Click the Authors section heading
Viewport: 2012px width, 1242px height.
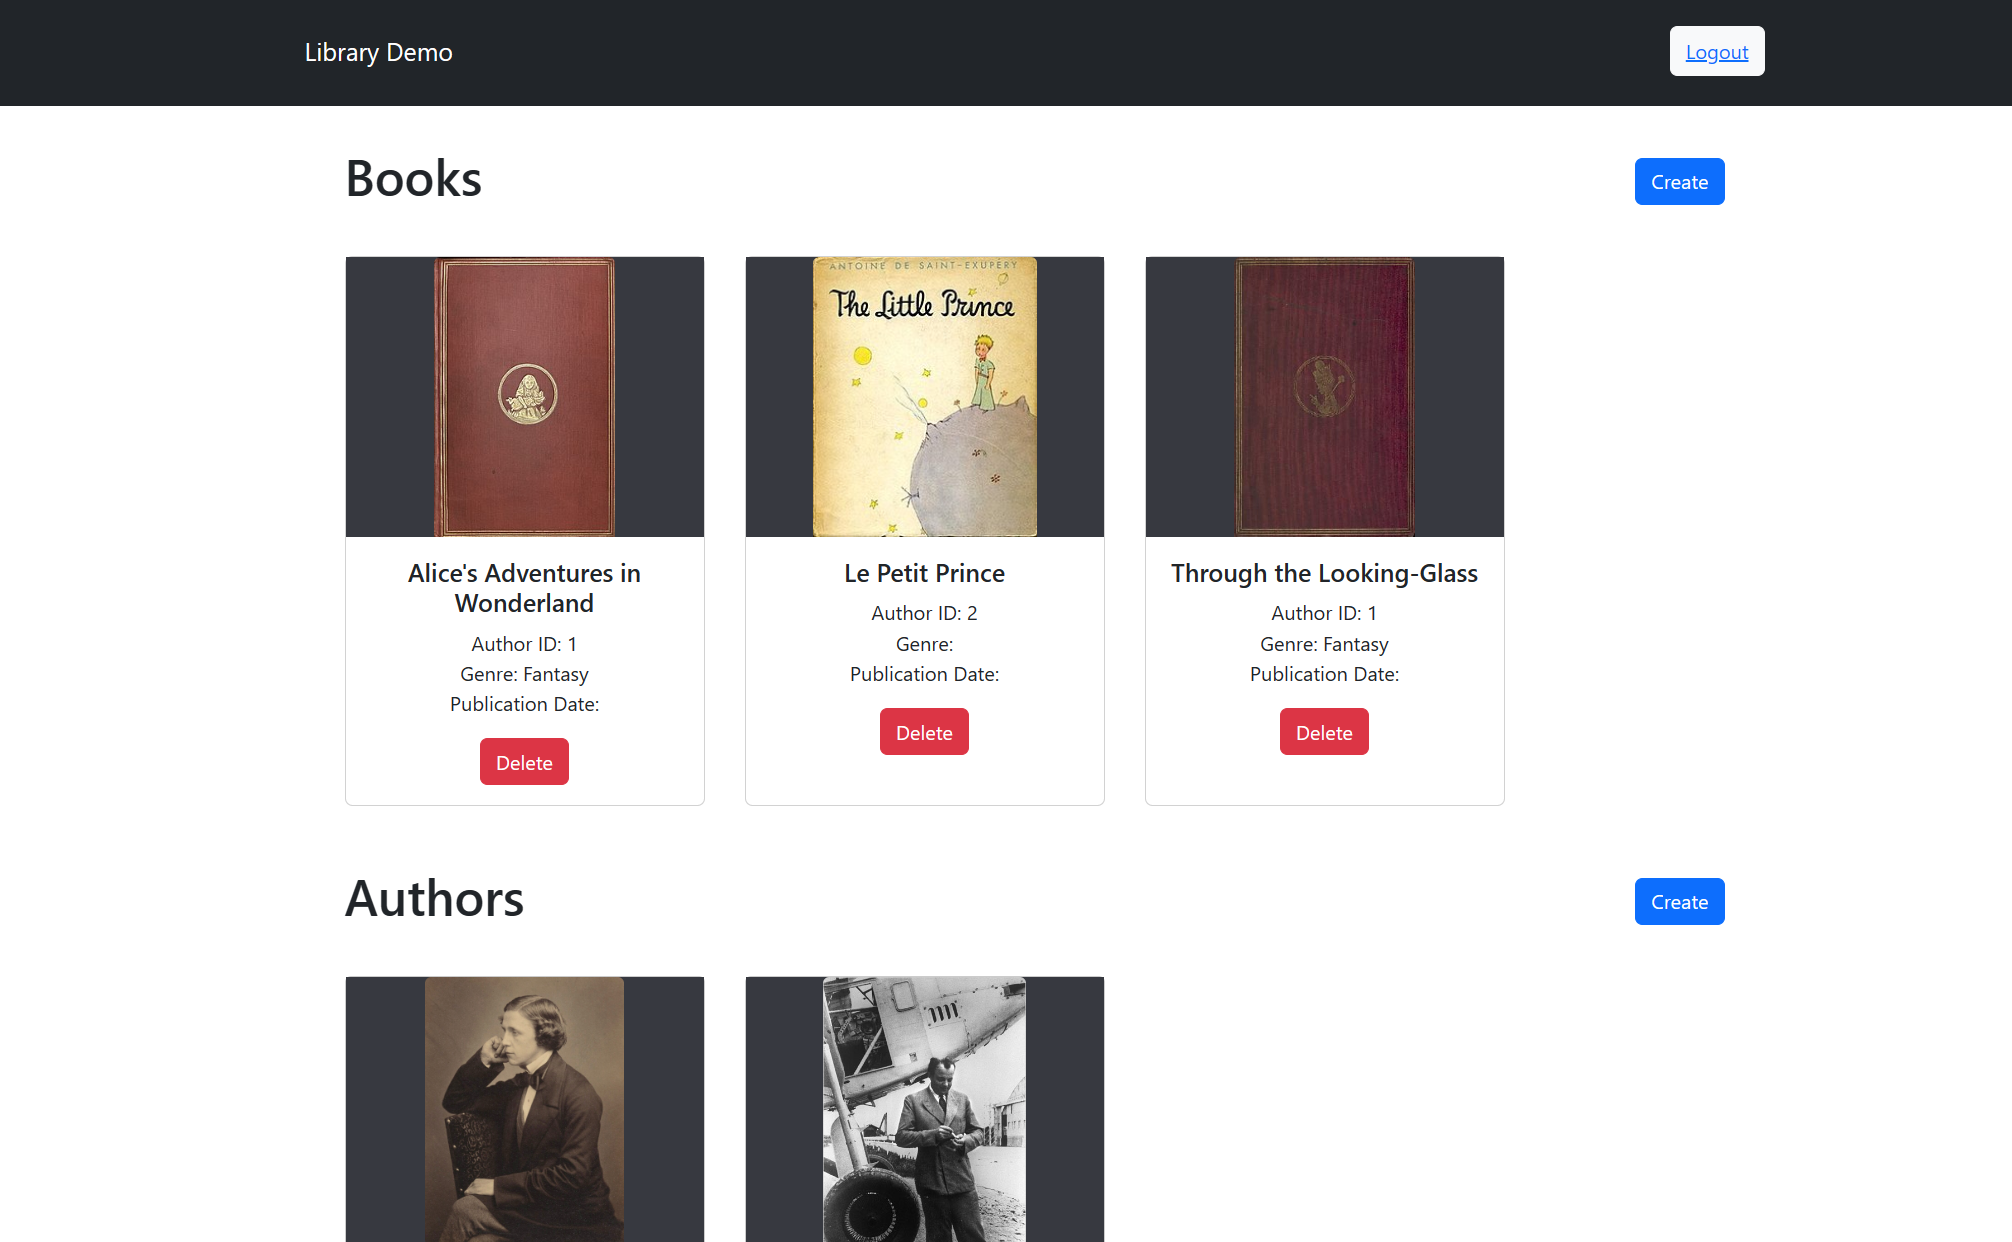point(434,899)
